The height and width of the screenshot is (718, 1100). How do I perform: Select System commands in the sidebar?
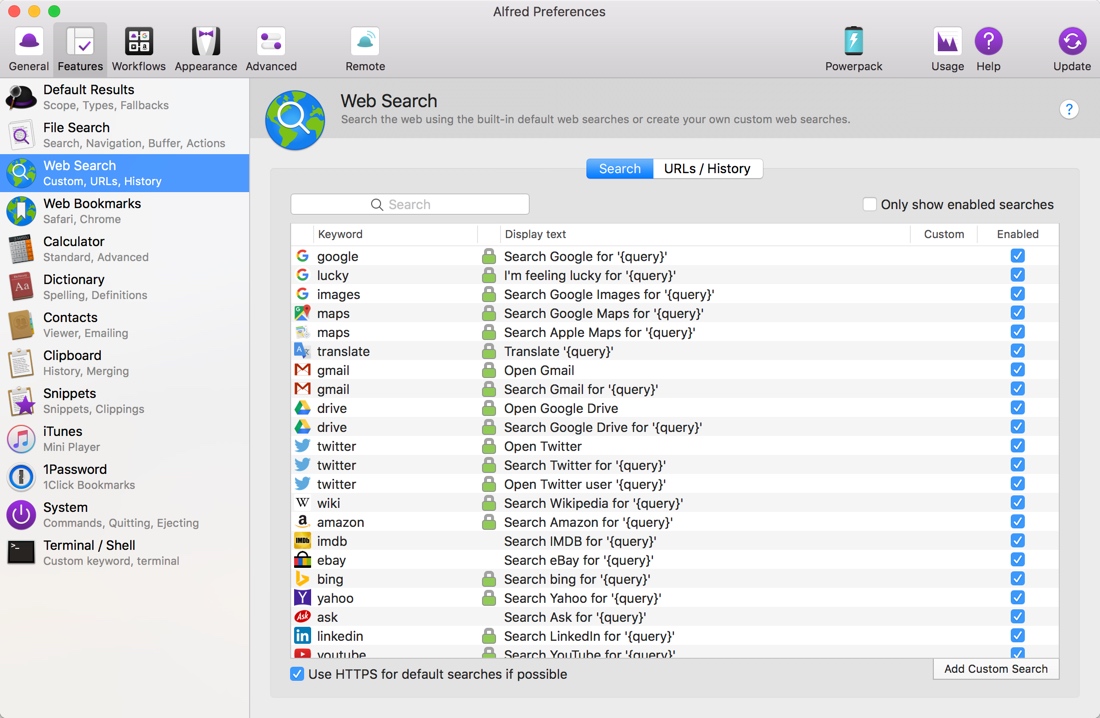[x=125, y=514]
